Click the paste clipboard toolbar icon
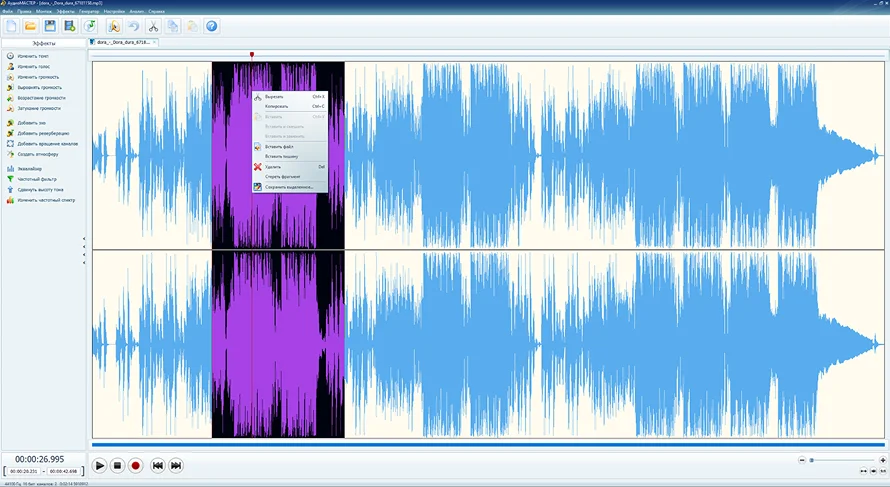Viewport: 890px width, 487px height. (192, 26)
